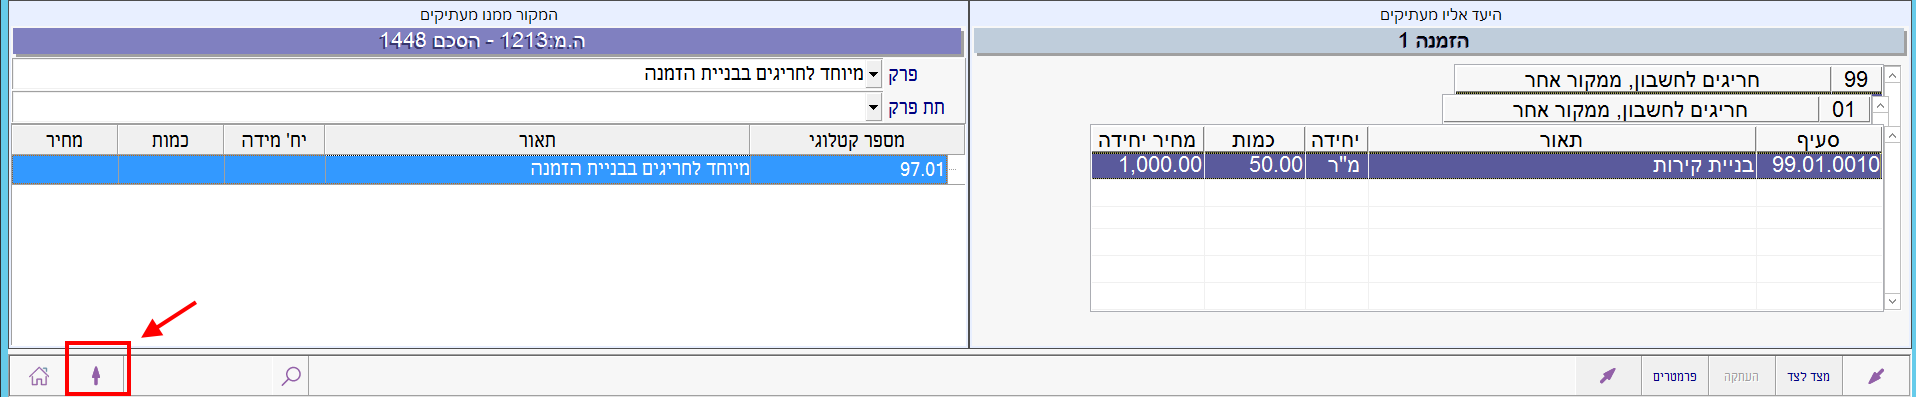This screenshot has height=397, width=1916.
Task: Click the pin icon beside מצד לצד
Action: click(1876, 376)
